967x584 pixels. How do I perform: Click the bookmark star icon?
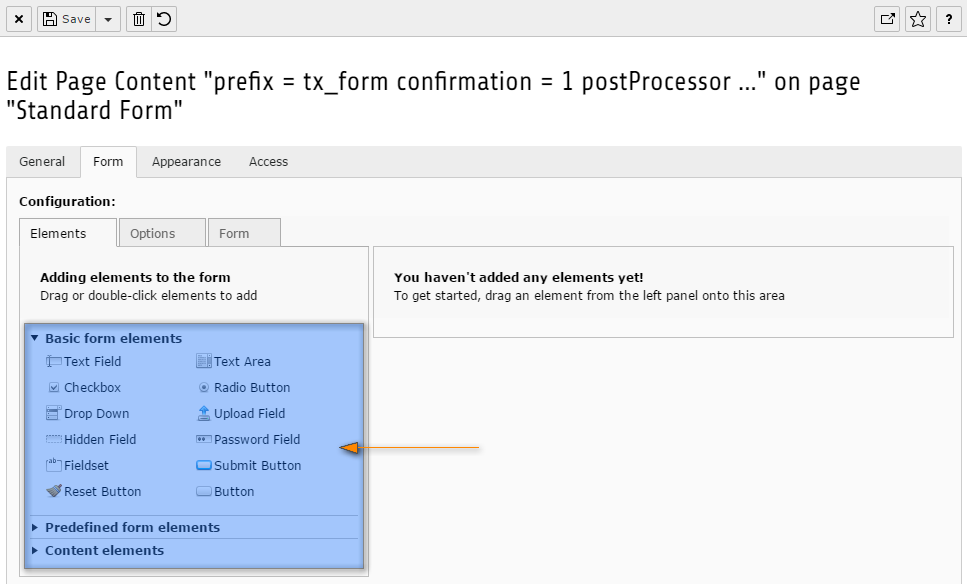(918, 19)
